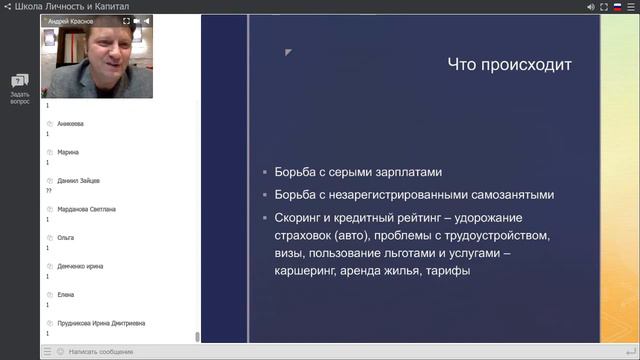The image size is (640, 360).
Task: Click bullet about незарегистрированными самозанятыми
Action: pos(414,195)
